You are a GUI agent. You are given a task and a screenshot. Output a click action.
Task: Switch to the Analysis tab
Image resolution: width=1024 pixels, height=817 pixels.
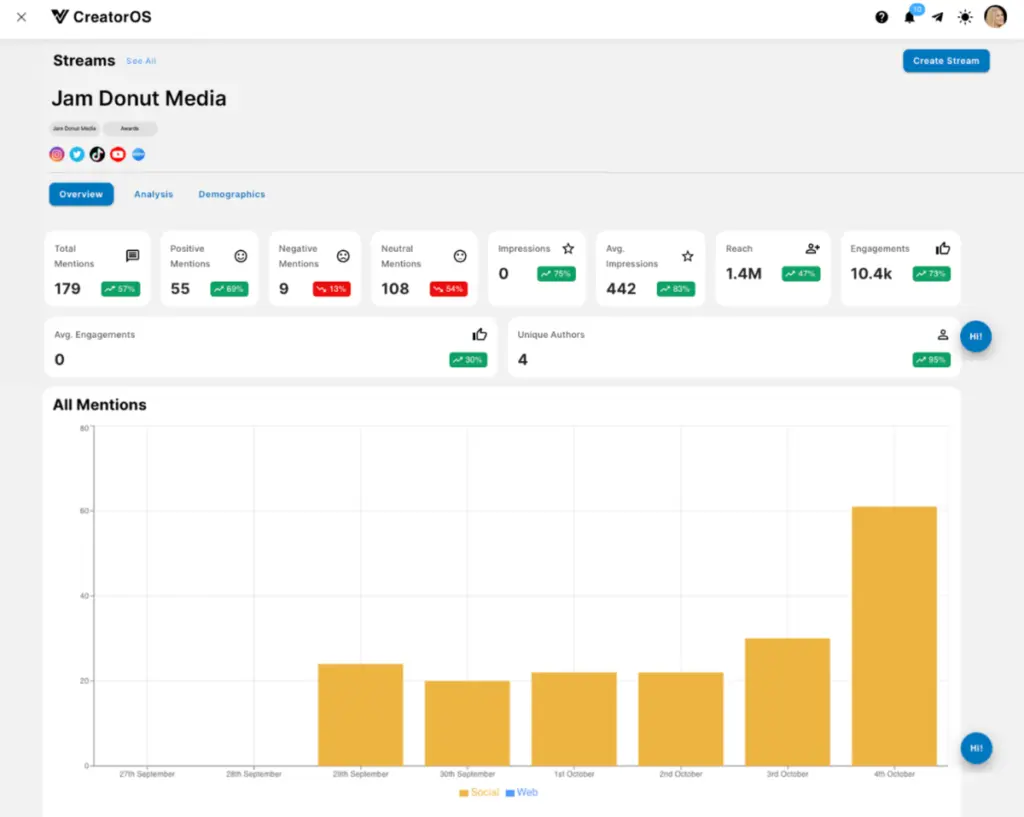pyautogui.click(x=153, y=194)
